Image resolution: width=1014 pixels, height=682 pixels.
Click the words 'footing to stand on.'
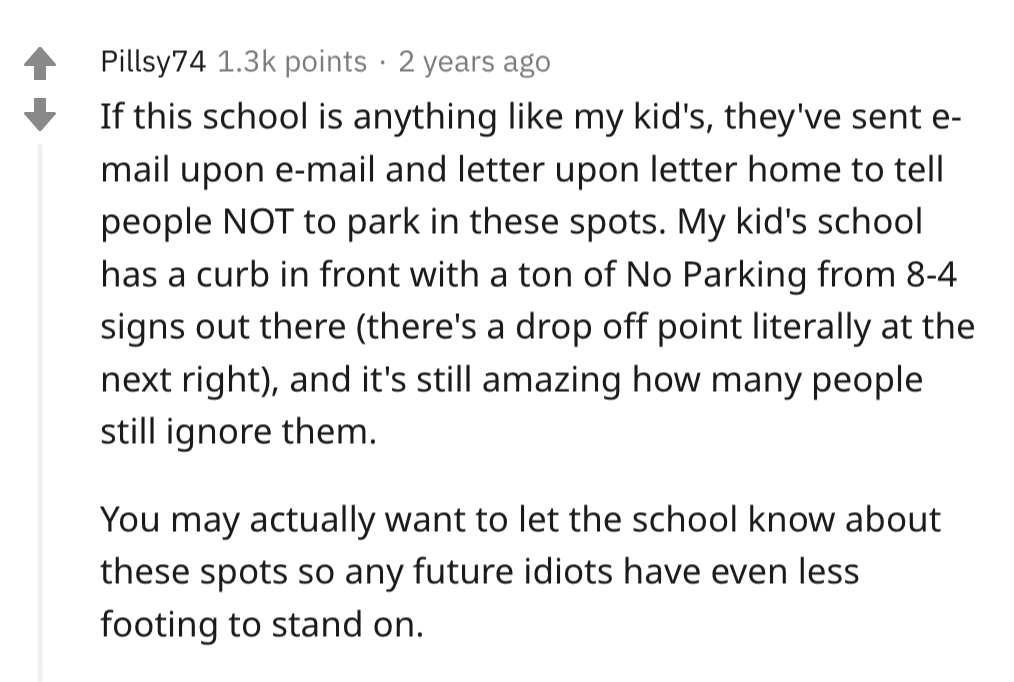pos(263,625)
